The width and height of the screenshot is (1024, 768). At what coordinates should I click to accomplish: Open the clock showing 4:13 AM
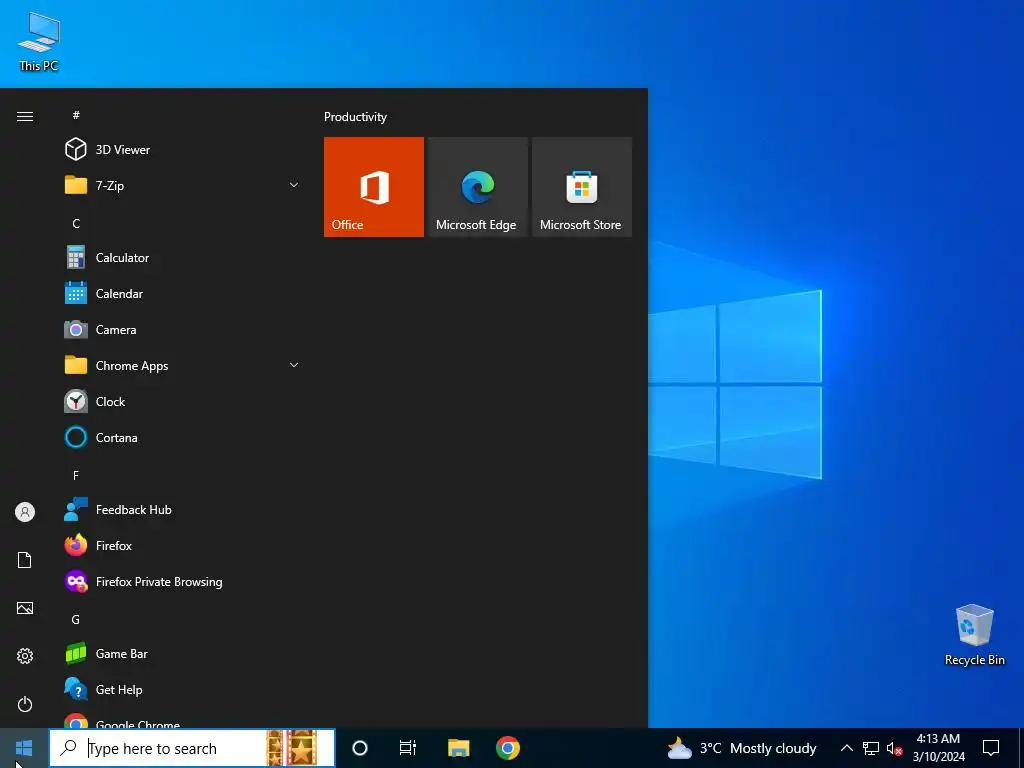tap(938, 748)
